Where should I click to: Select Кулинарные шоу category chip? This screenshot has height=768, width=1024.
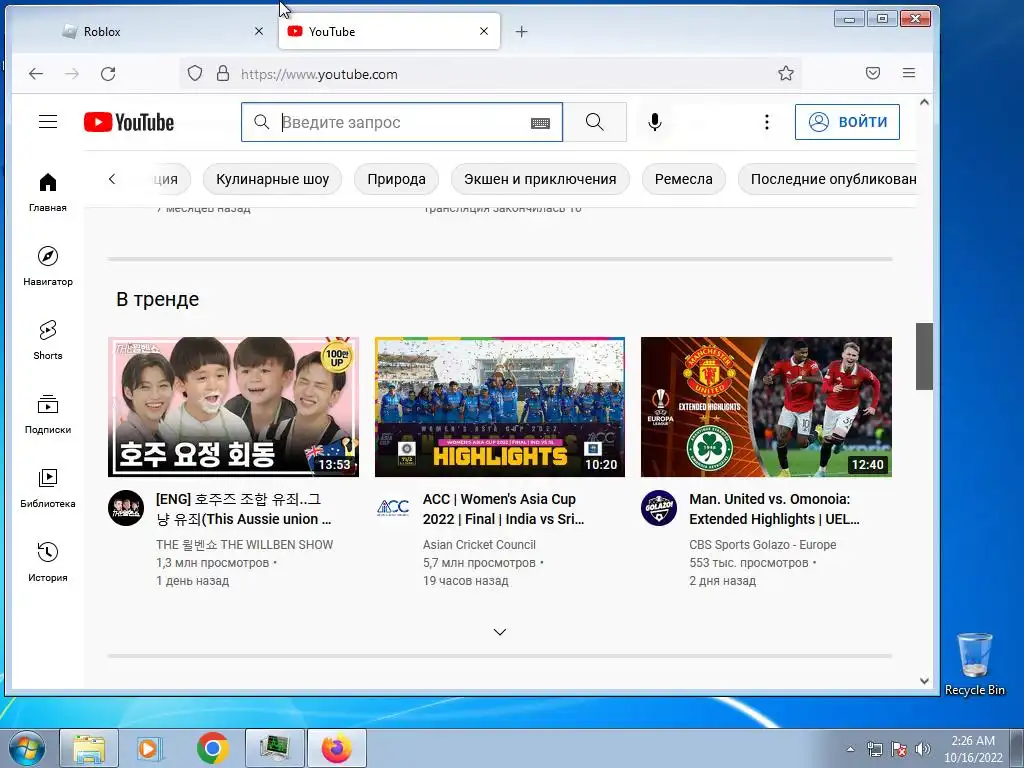pos(272,179)
